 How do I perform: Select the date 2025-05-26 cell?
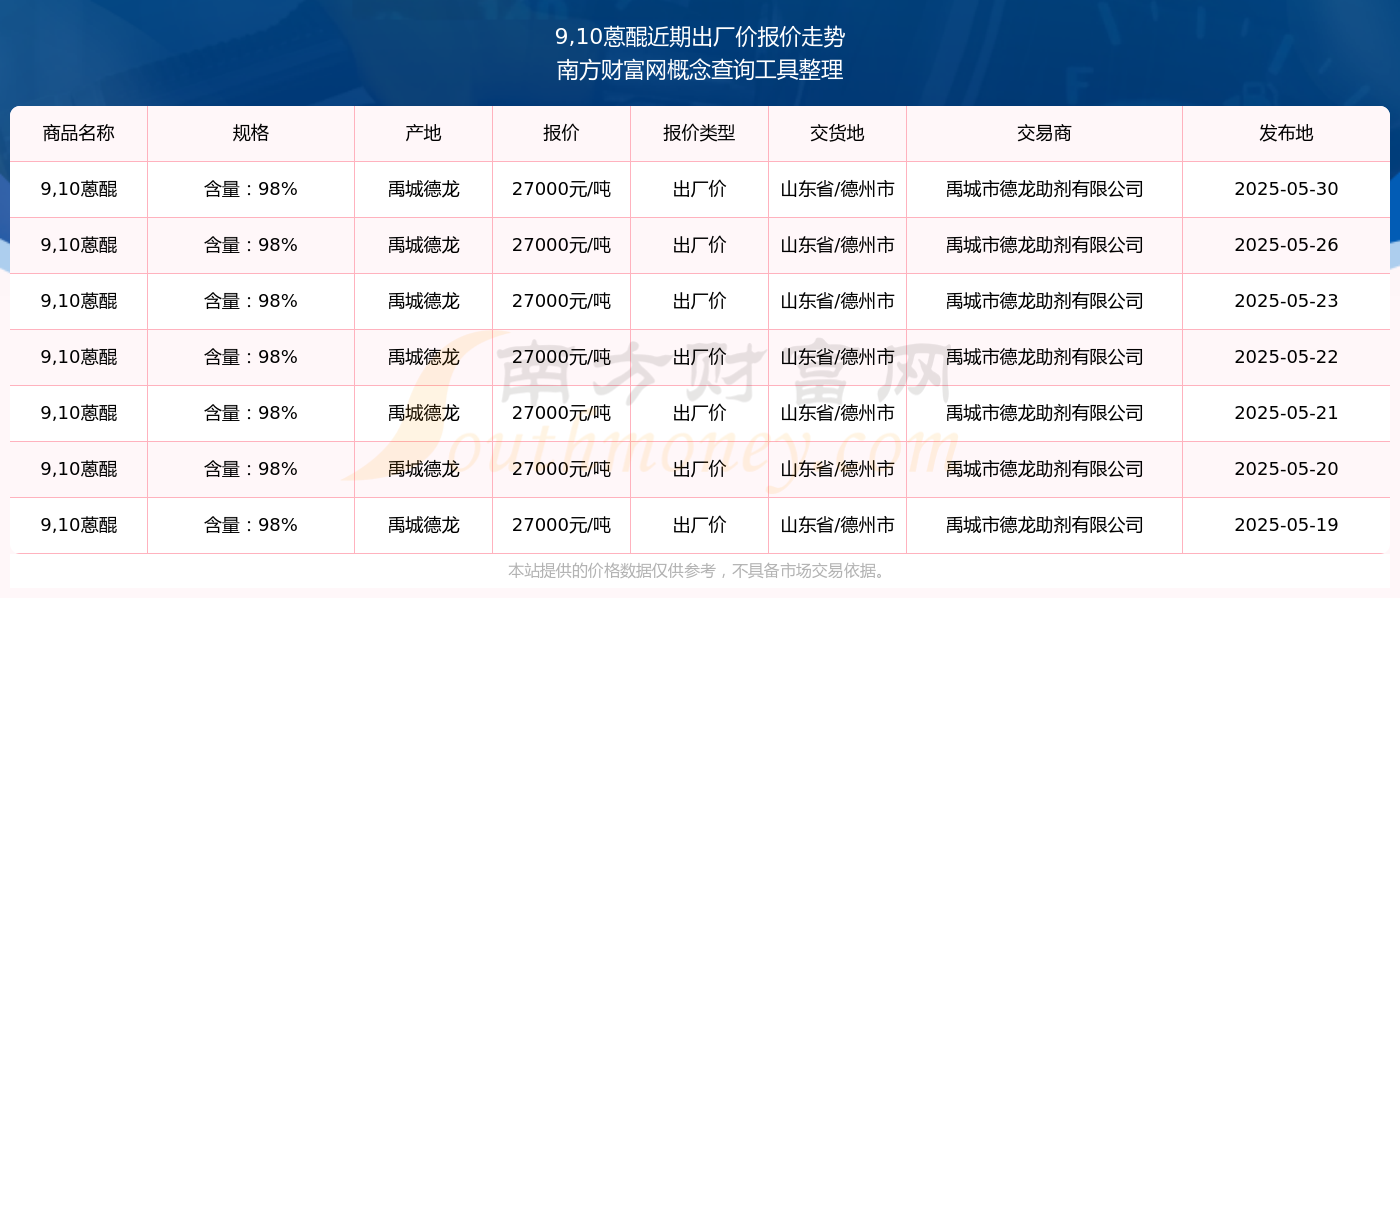tap(1286, 245)
